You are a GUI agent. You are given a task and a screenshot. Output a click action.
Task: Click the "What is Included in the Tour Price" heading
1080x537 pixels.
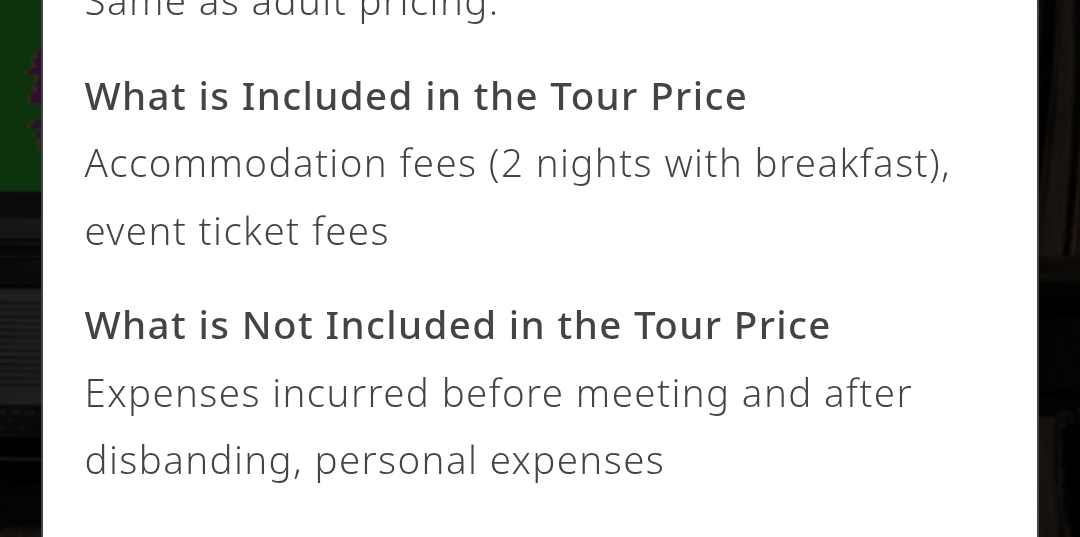(415, 96)
